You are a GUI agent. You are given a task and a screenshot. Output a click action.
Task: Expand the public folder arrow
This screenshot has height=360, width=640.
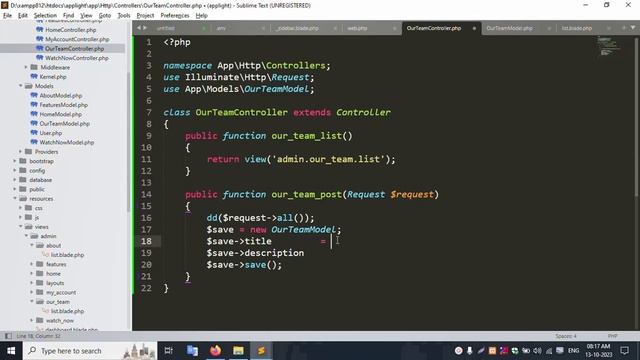[15, 189]
